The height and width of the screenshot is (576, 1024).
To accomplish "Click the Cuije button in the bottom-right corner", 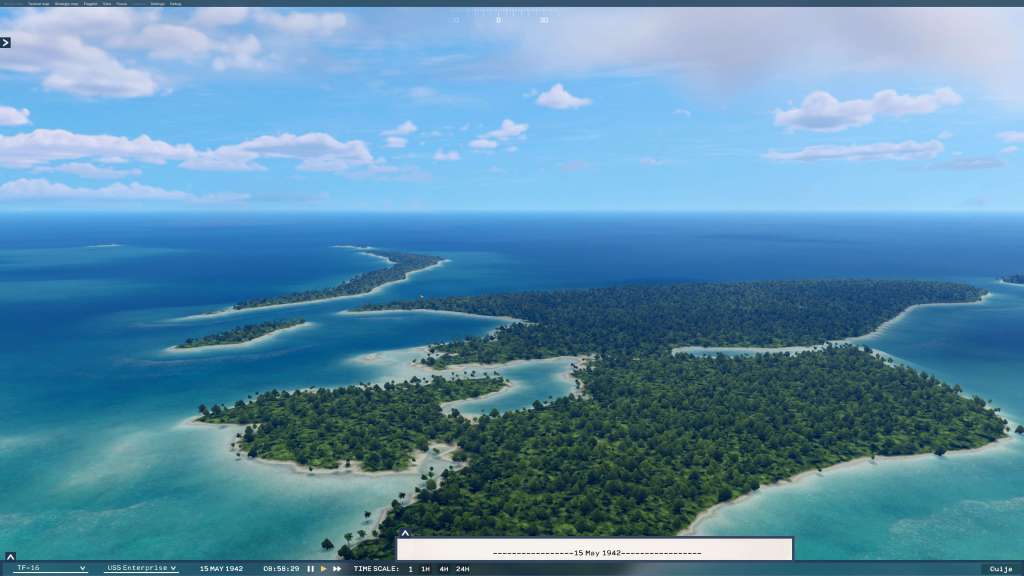I will pos(1000,568).
